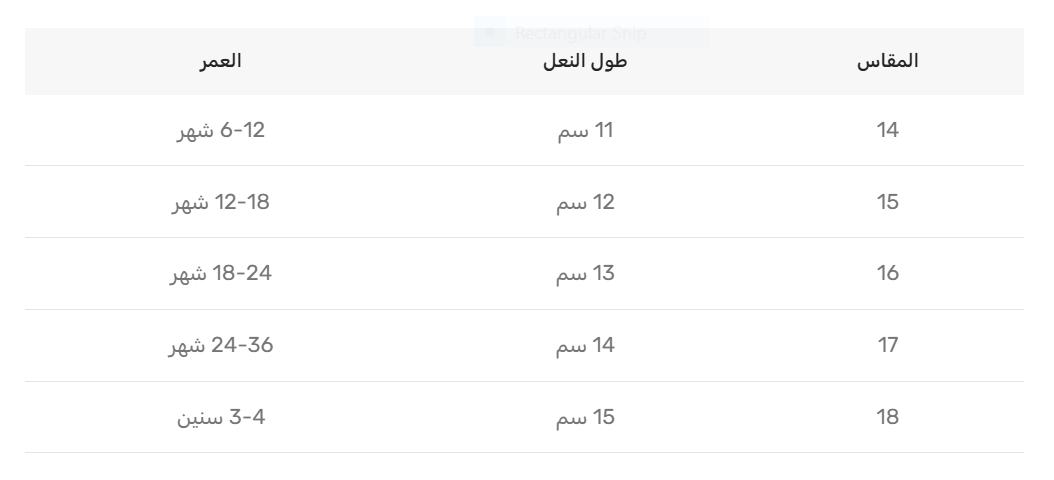Screen dimensions: 1054x480
Task: Click the 6-12 شهر age cell
Action: tap(220, 130)
